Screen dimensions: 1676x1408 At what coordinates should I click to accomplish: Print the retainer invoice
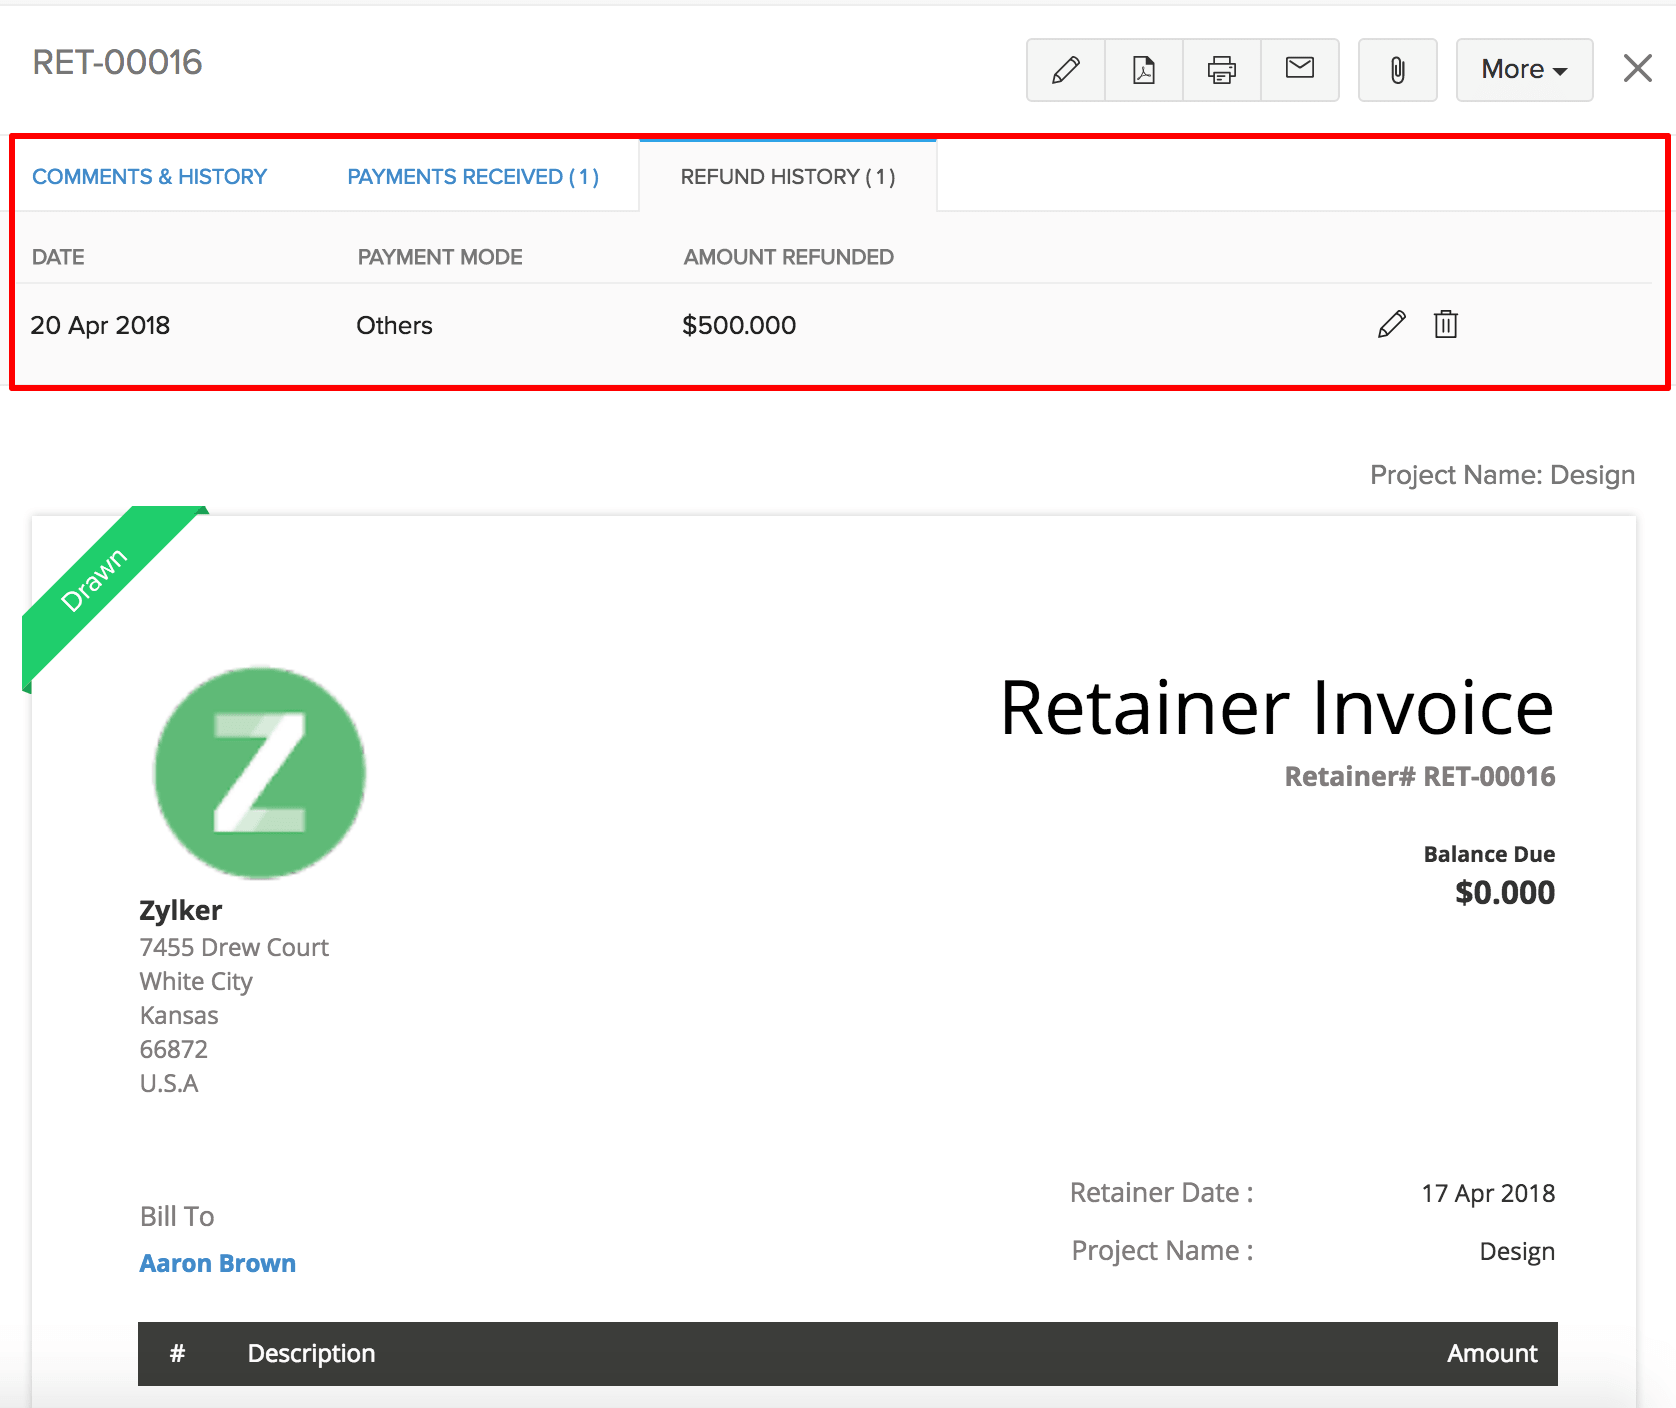click(x=1222, y=70)
